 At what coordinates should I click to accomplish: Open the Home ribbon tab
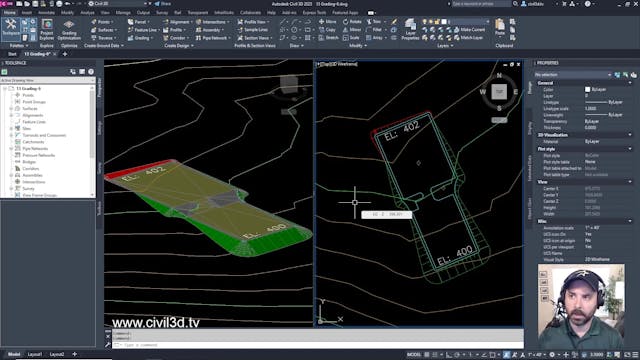(9, 13)
